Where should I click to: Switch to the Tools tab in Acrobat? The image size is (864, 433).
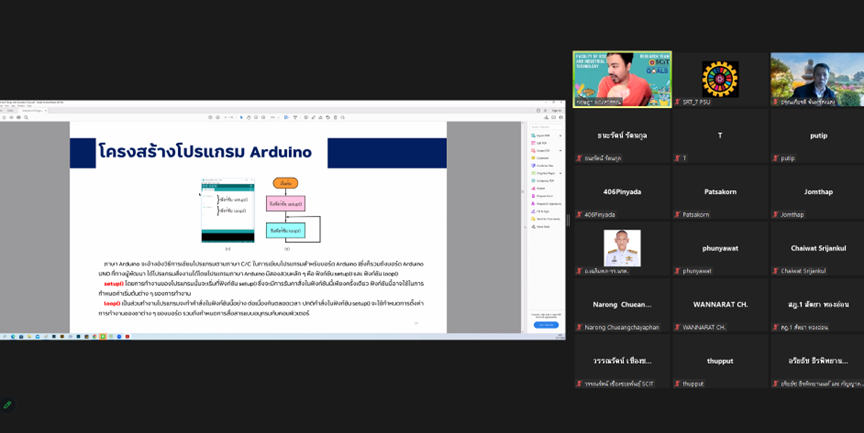[10, 110]
